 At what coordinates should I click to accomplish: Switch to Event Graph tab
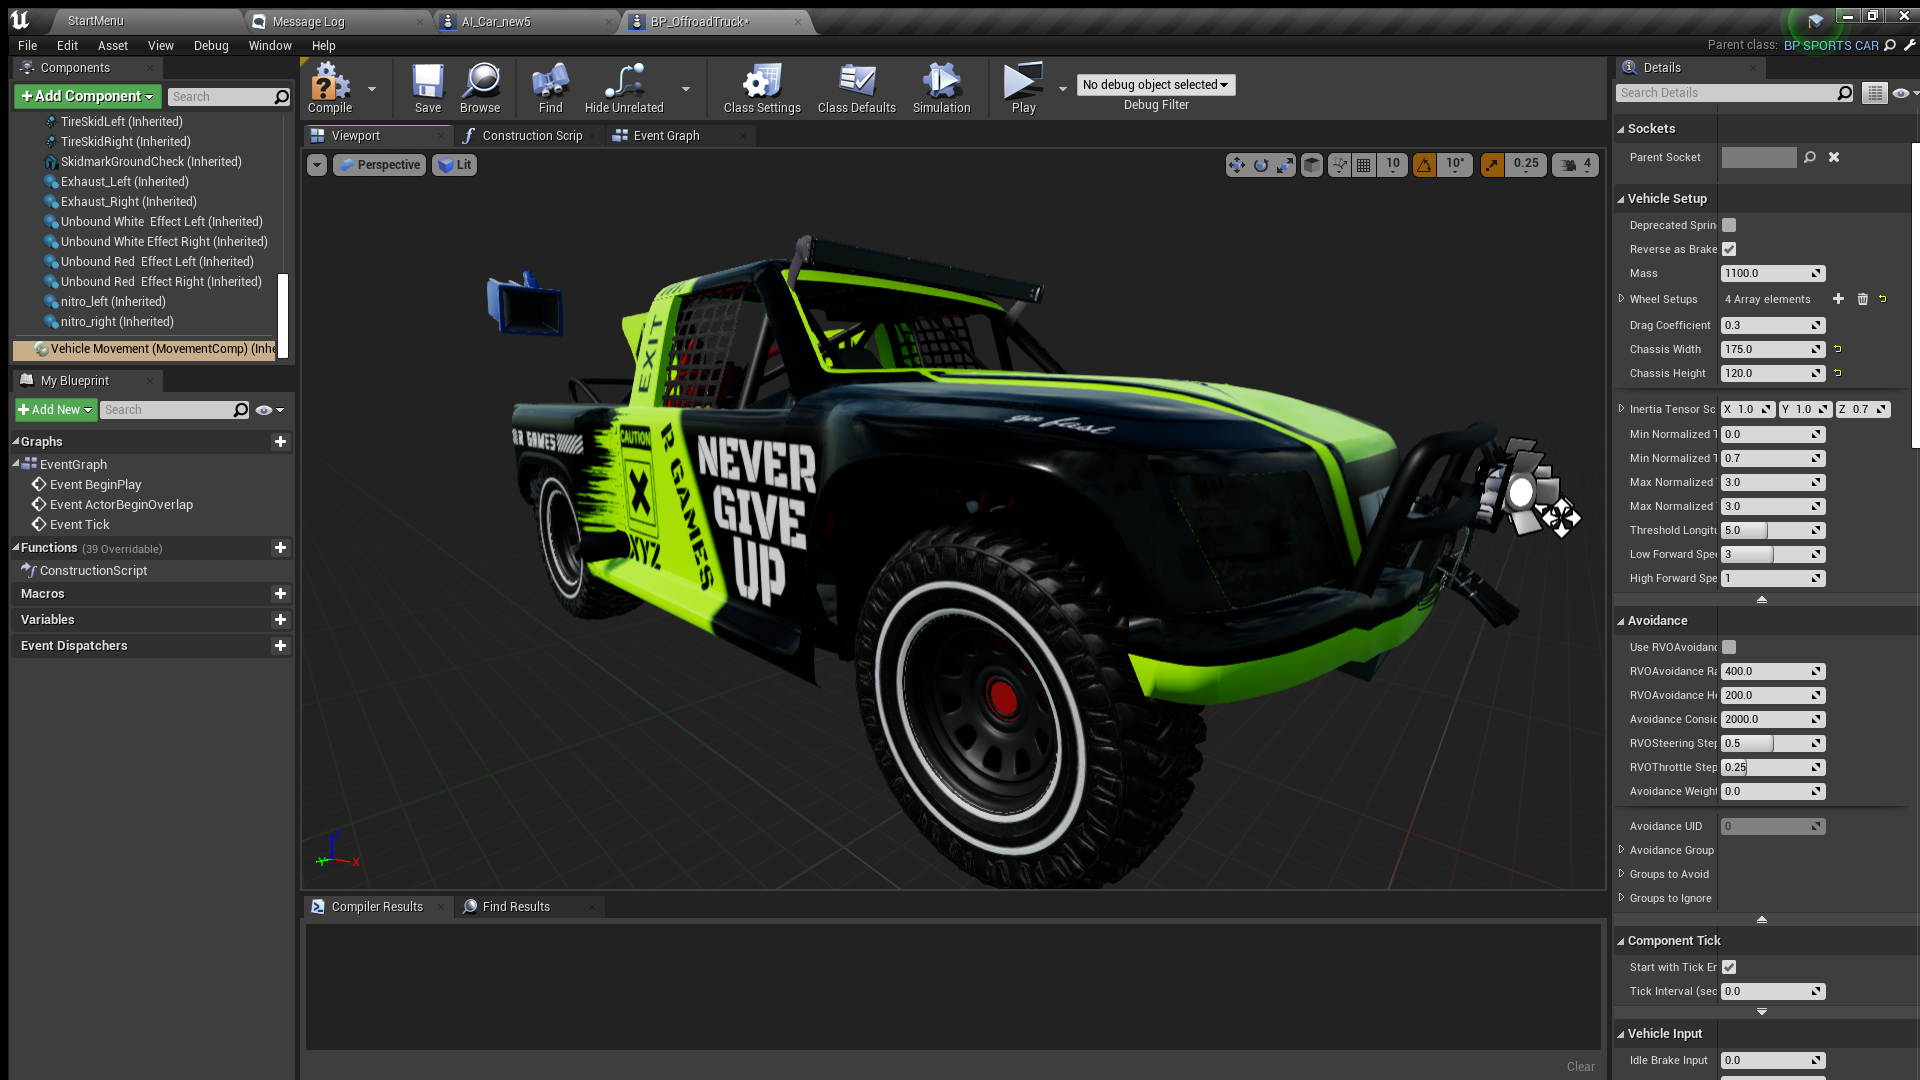point(666,136)
